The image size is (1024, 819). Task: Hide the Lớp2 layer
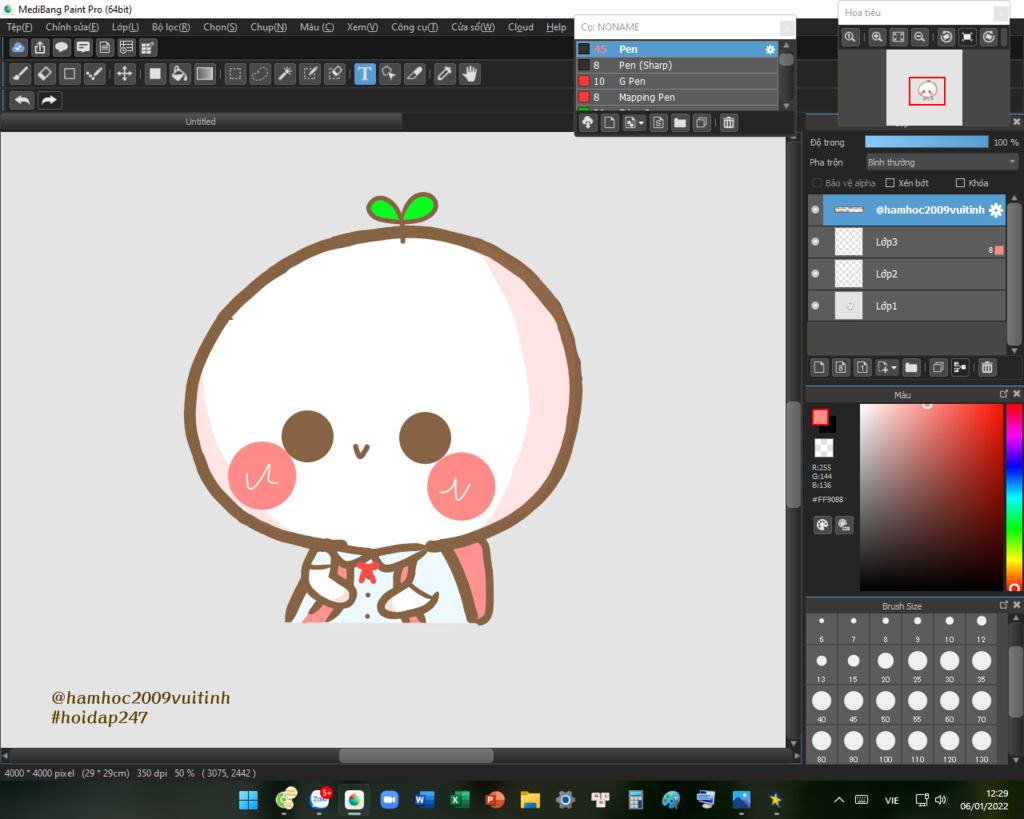(815, 274)
